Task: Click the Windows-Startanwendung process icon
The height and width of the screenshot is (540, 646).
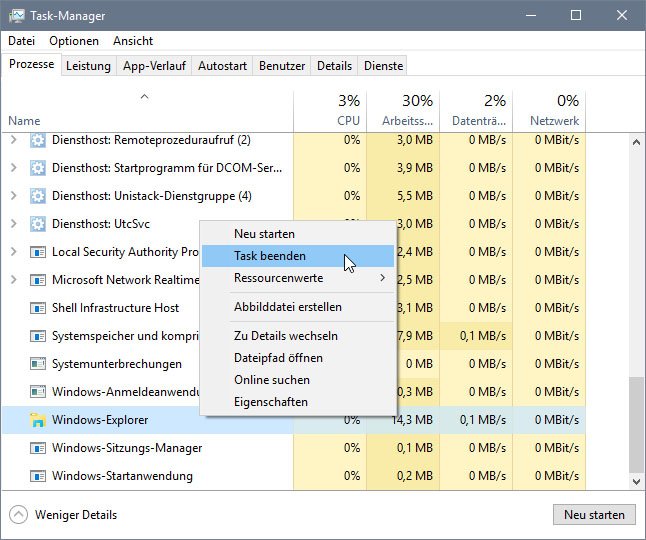Action: [x=38, y=476]
